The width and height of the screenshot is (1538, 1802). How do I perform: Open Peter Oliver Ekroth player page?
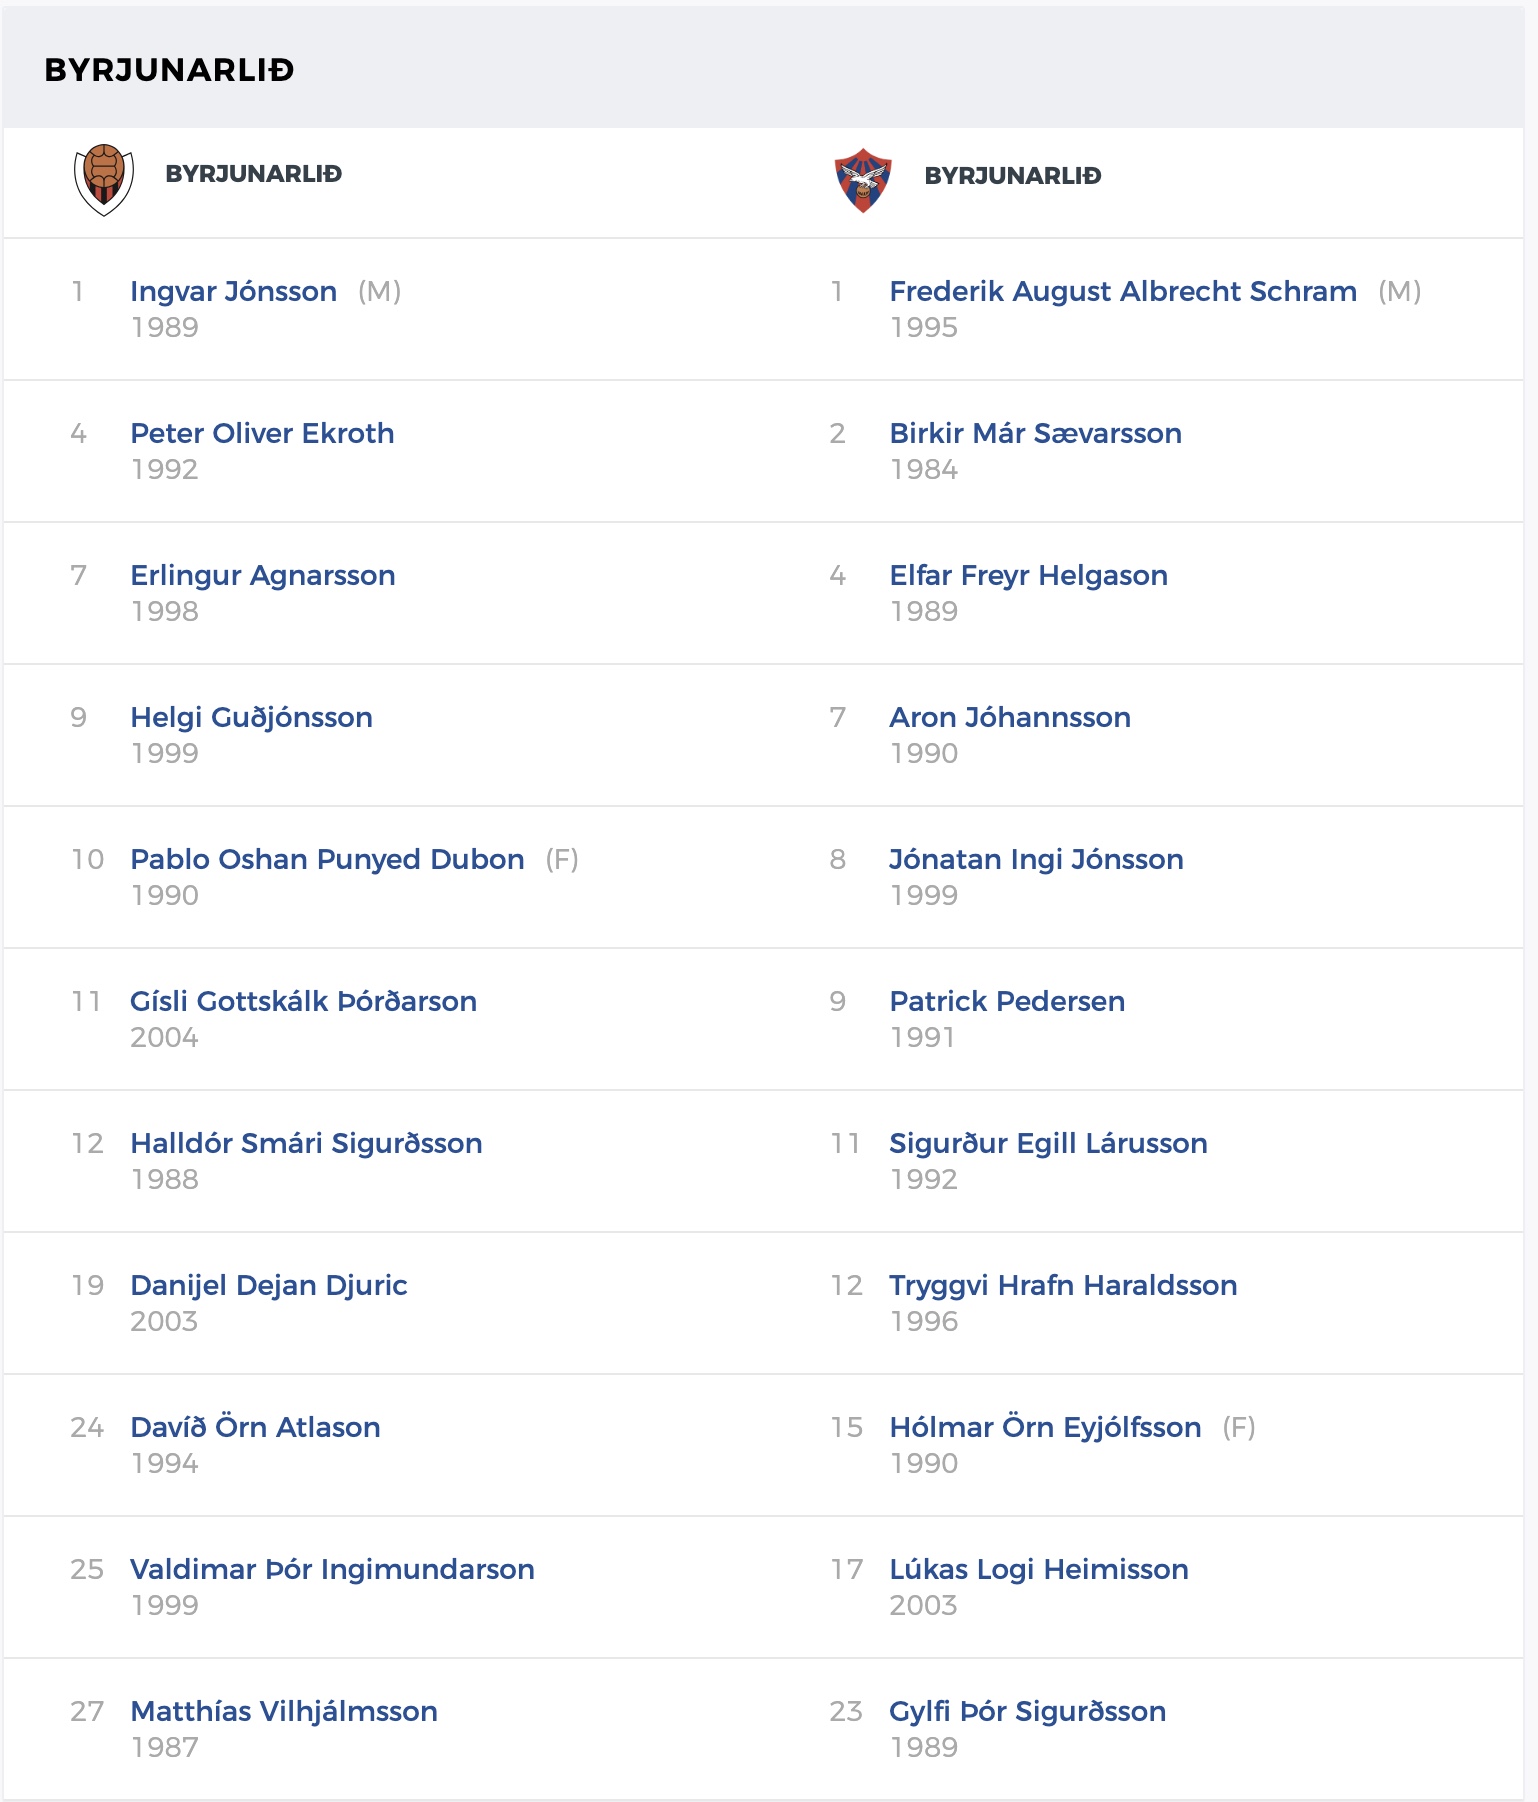pyautogui.click(x=263, y=434)
